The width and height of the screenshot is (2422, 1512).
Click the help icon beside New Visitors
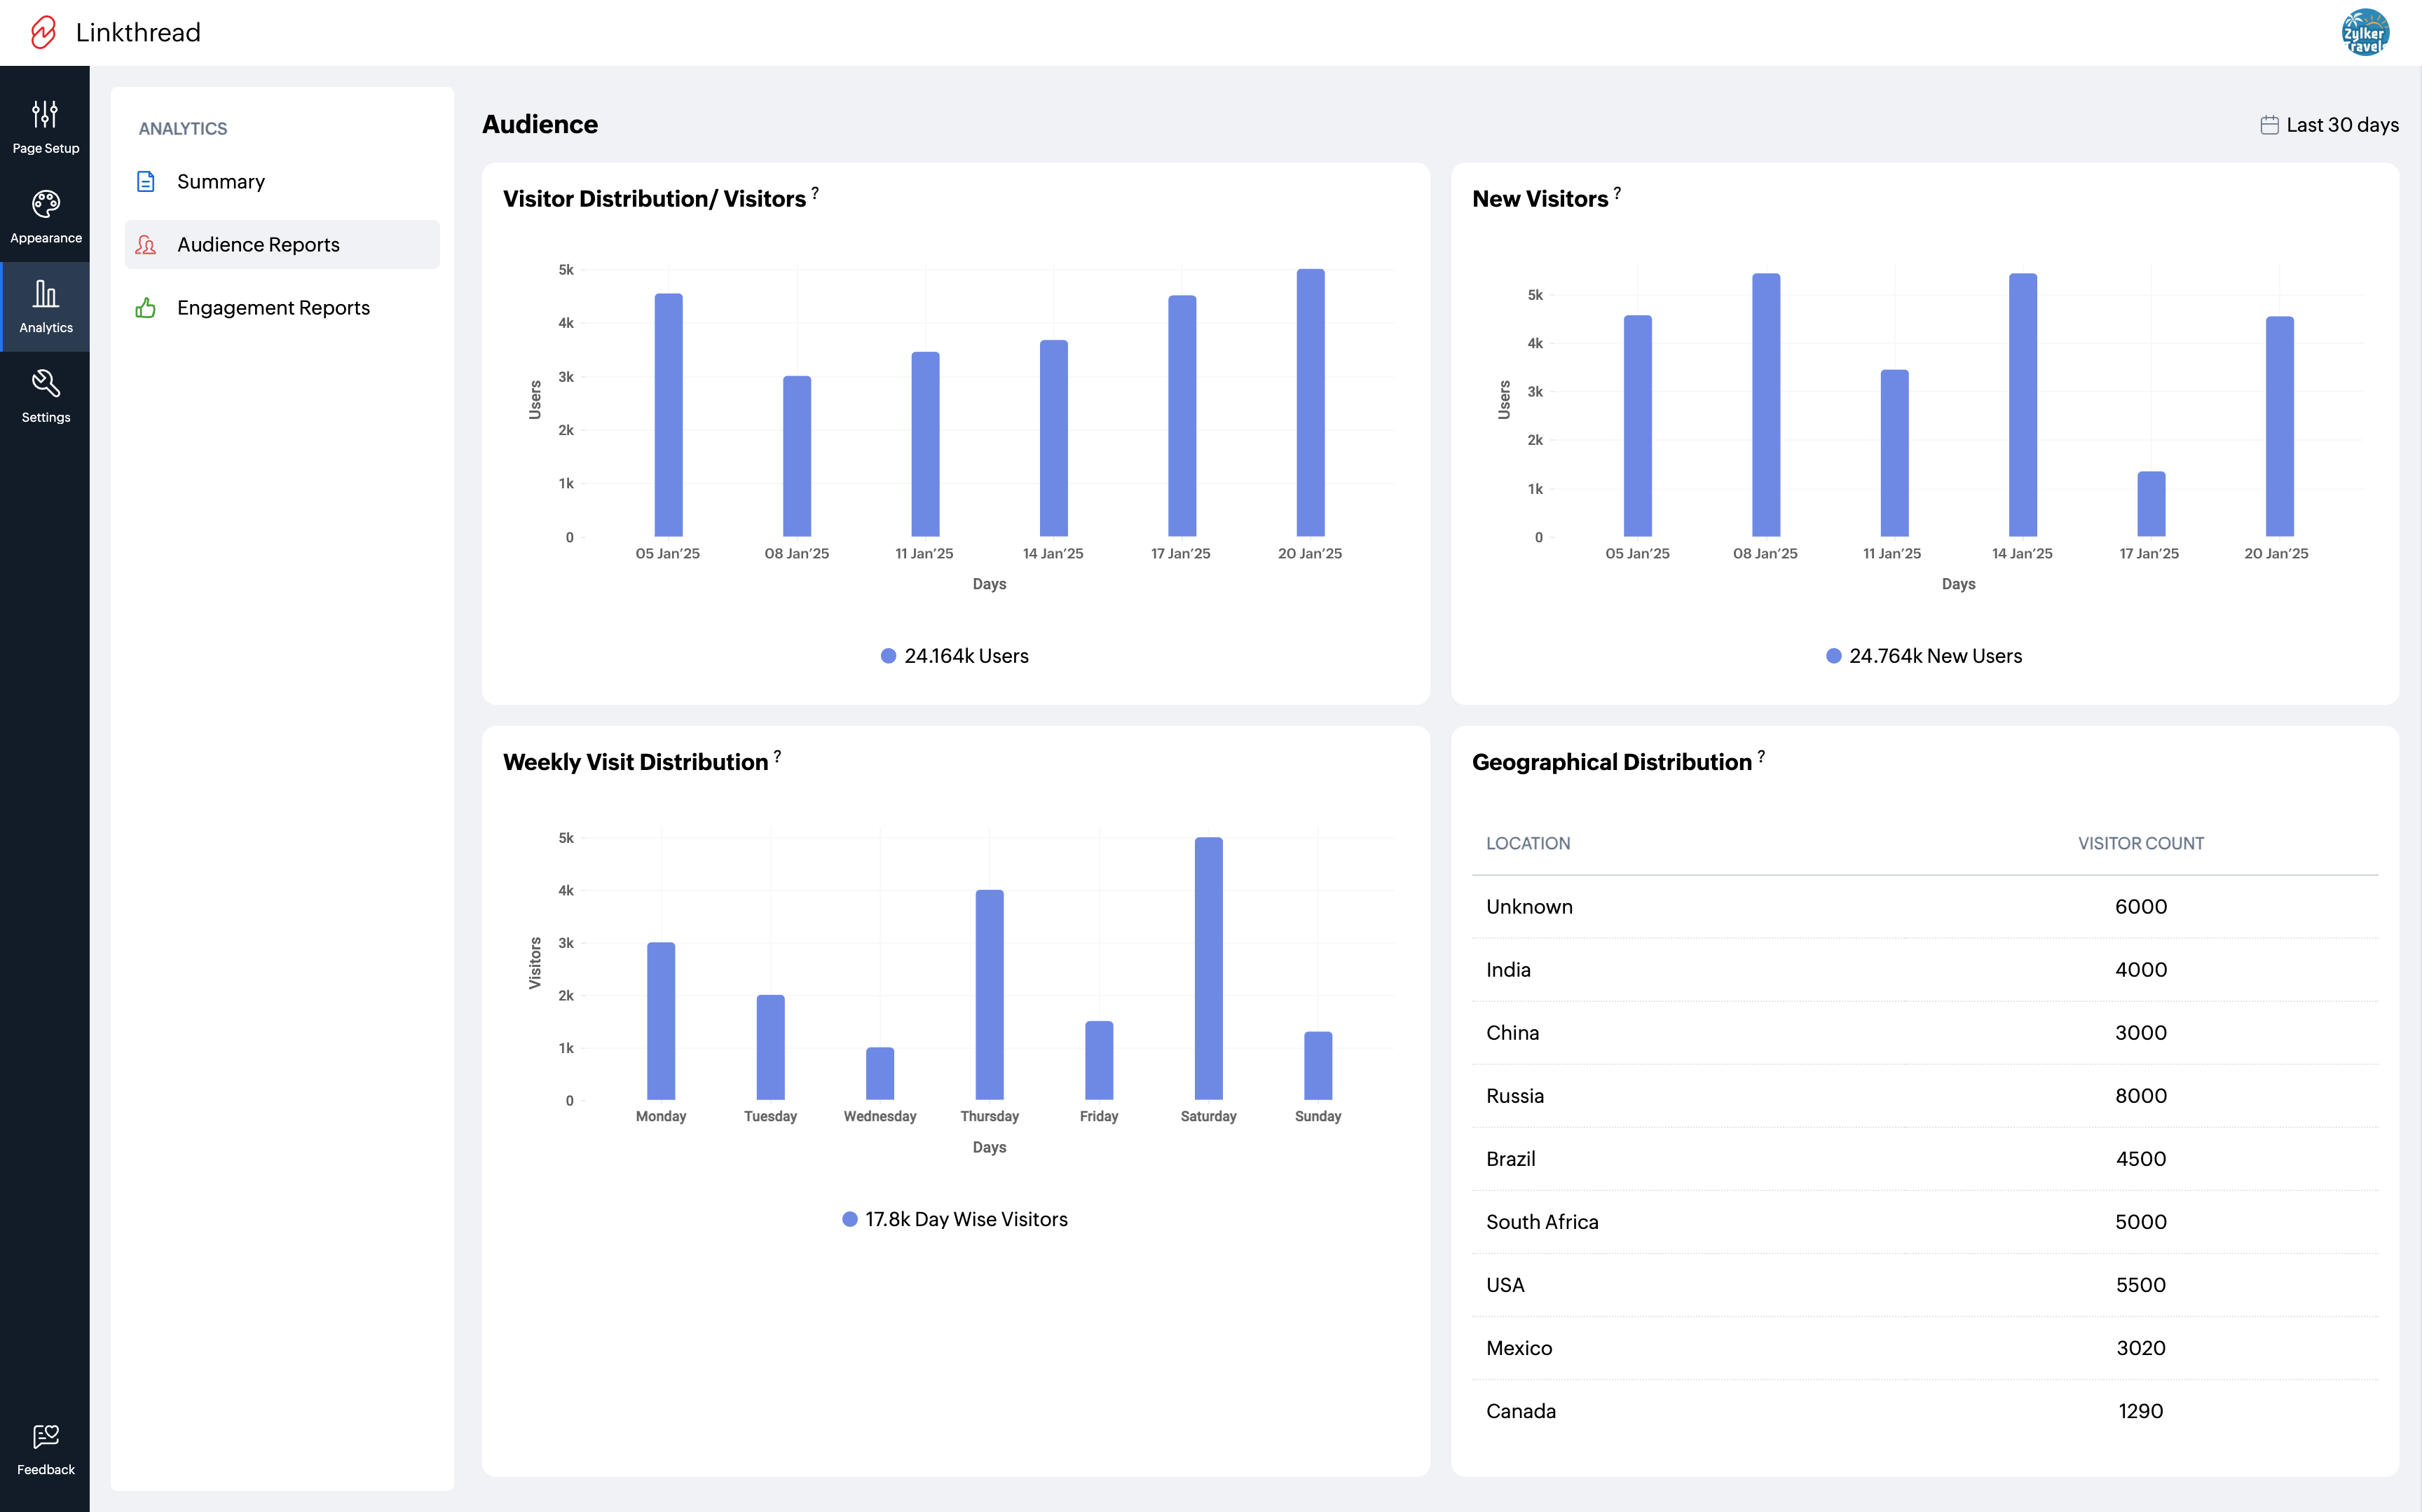1617,193
